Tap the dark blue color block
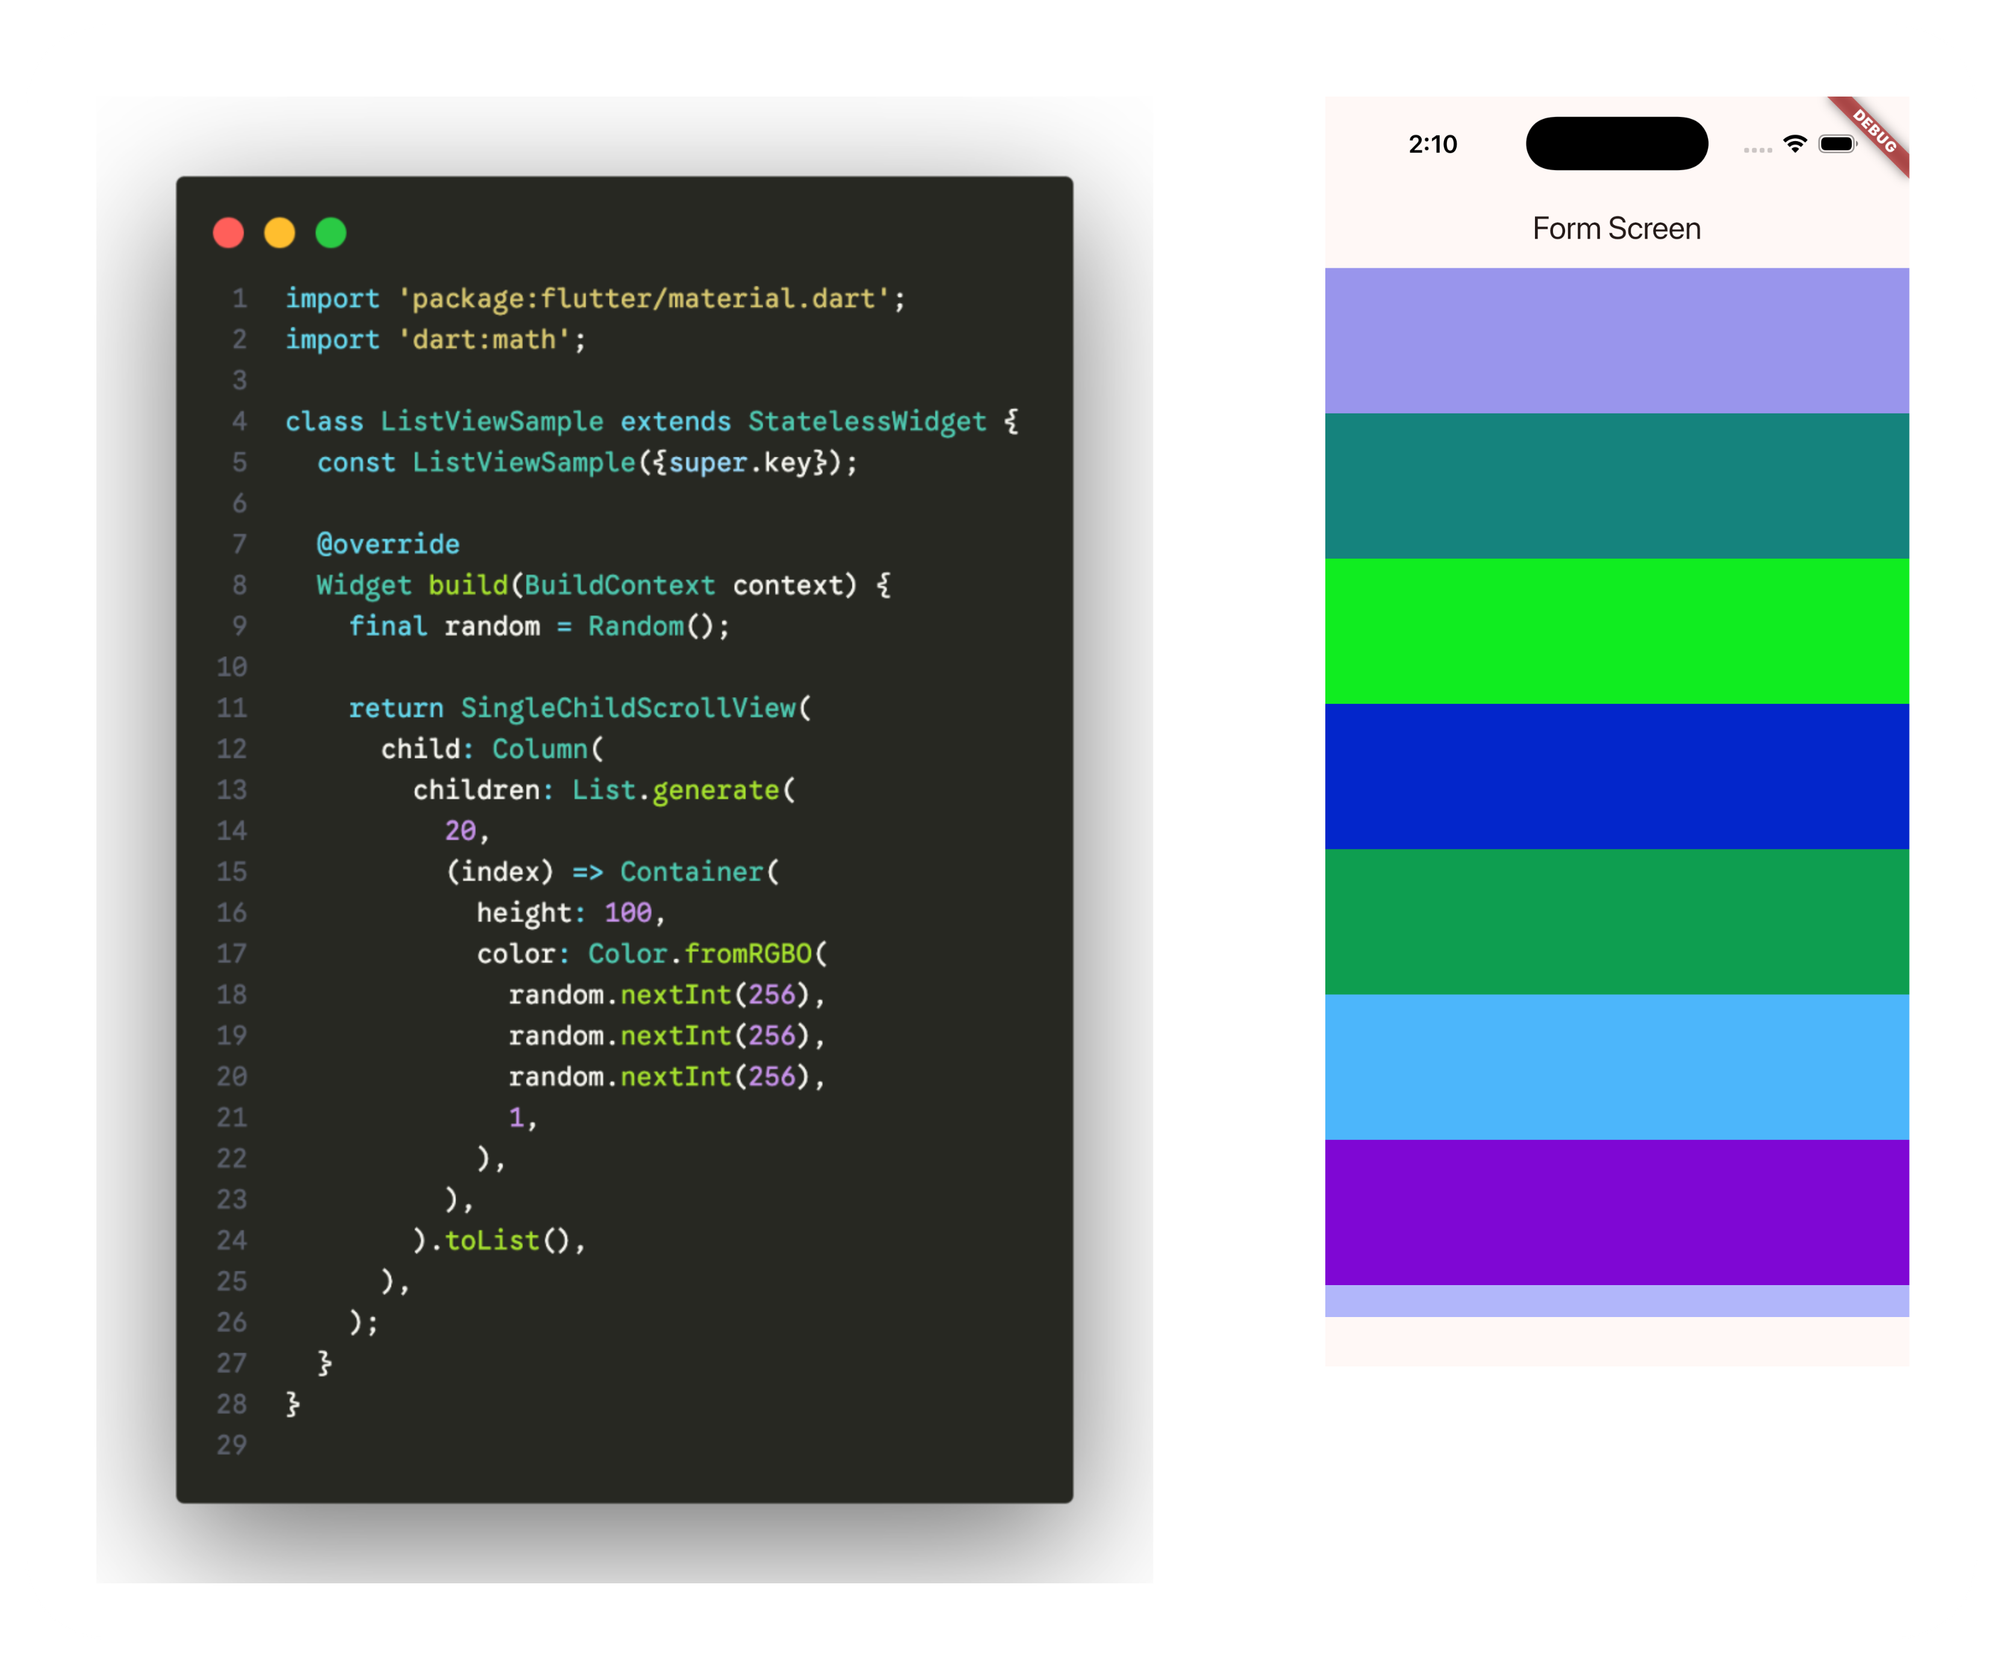Screen dimensions: 2000x1663 1616,776
